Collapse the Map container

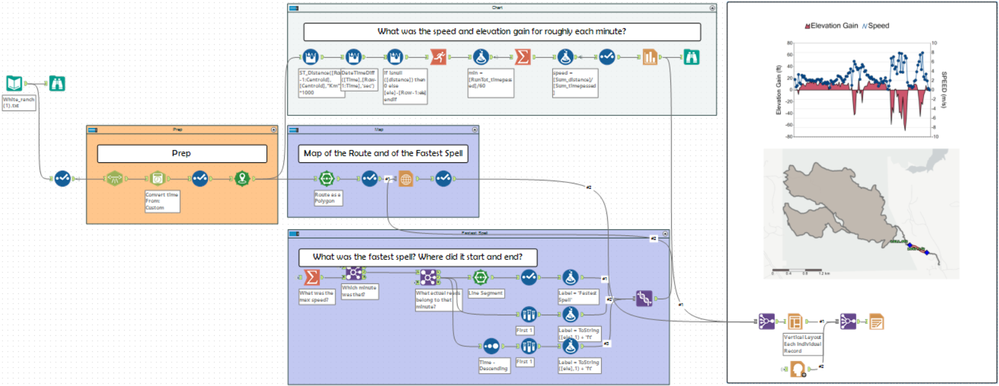474,129
